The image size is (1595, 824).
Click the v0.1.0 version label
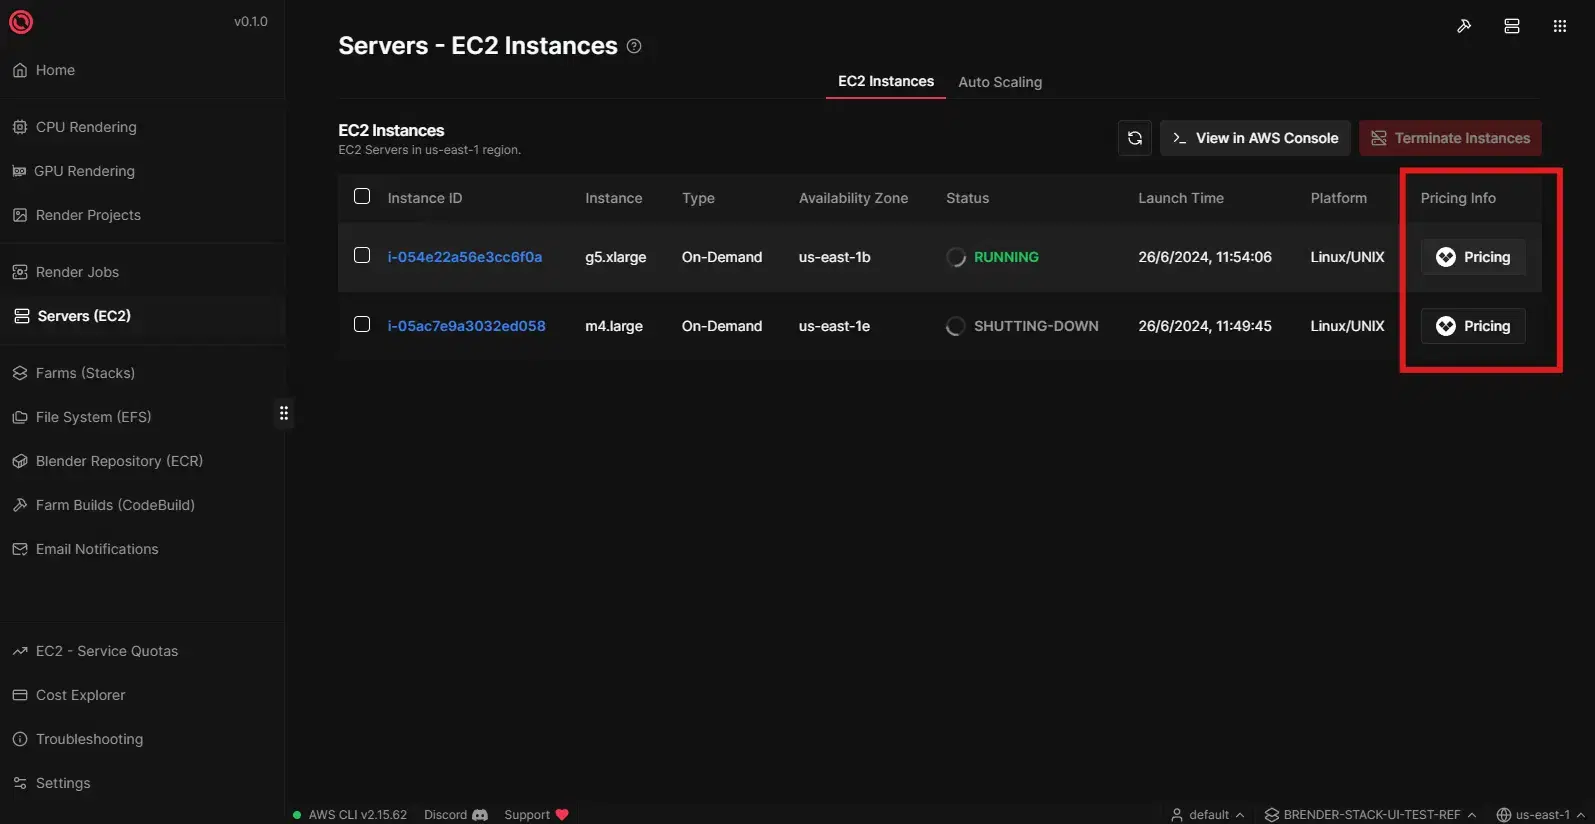[251, 21]
